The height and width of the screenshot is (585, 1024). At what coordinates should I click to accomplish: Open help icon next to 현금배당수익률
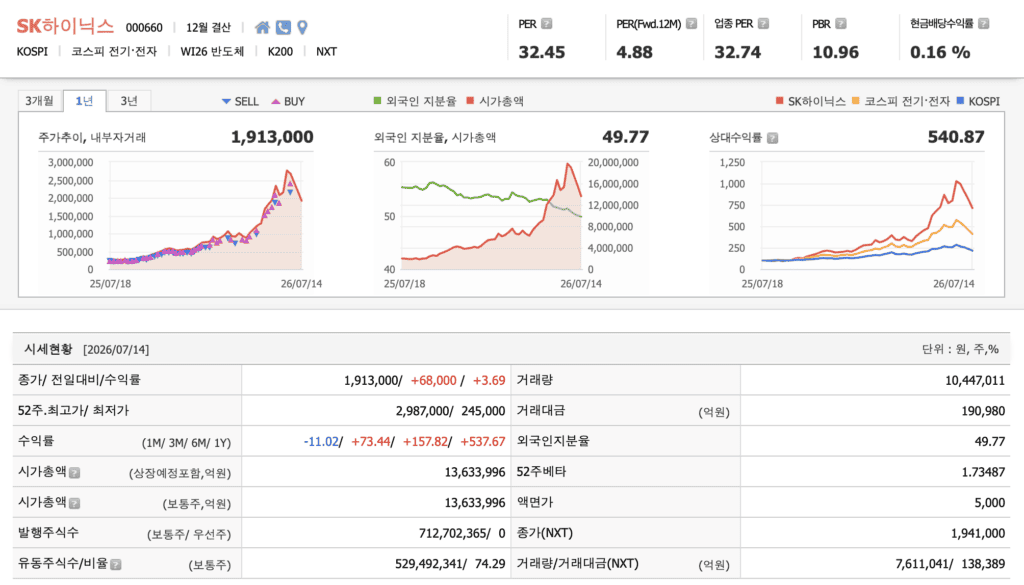tap(984, 24)
